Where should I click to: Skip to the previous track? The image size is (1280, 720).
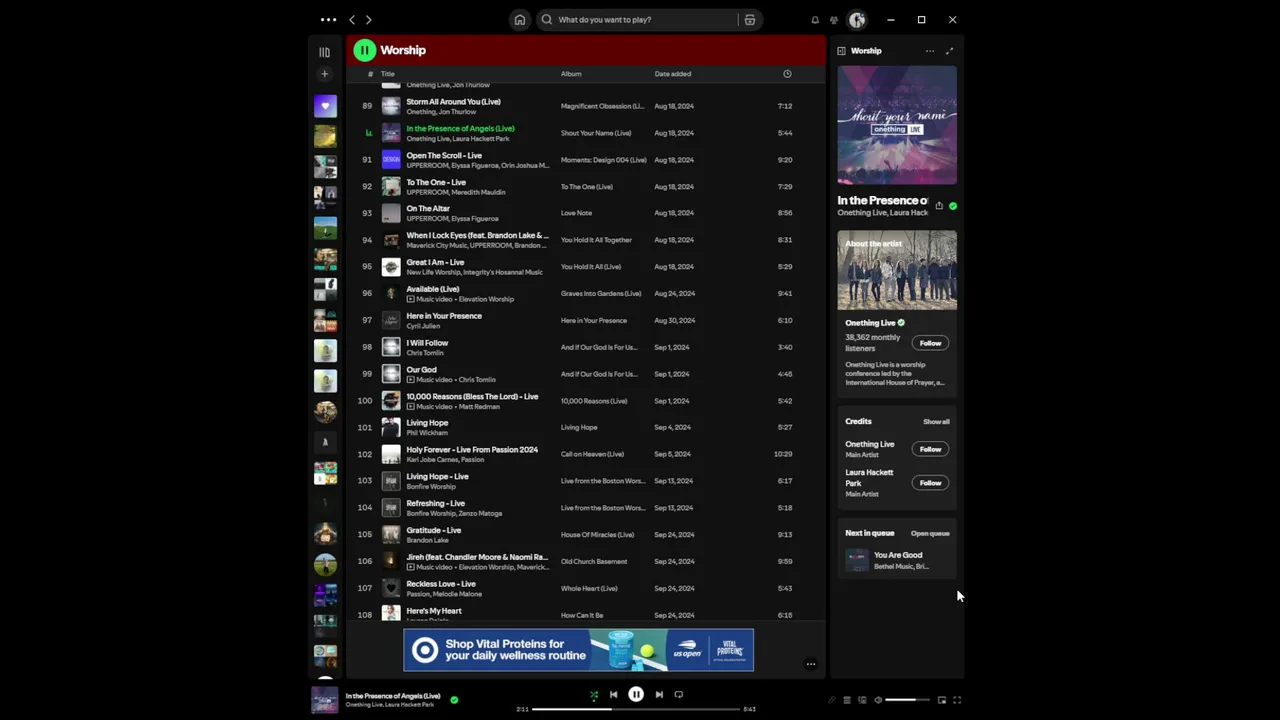click(x=614, y=695)
